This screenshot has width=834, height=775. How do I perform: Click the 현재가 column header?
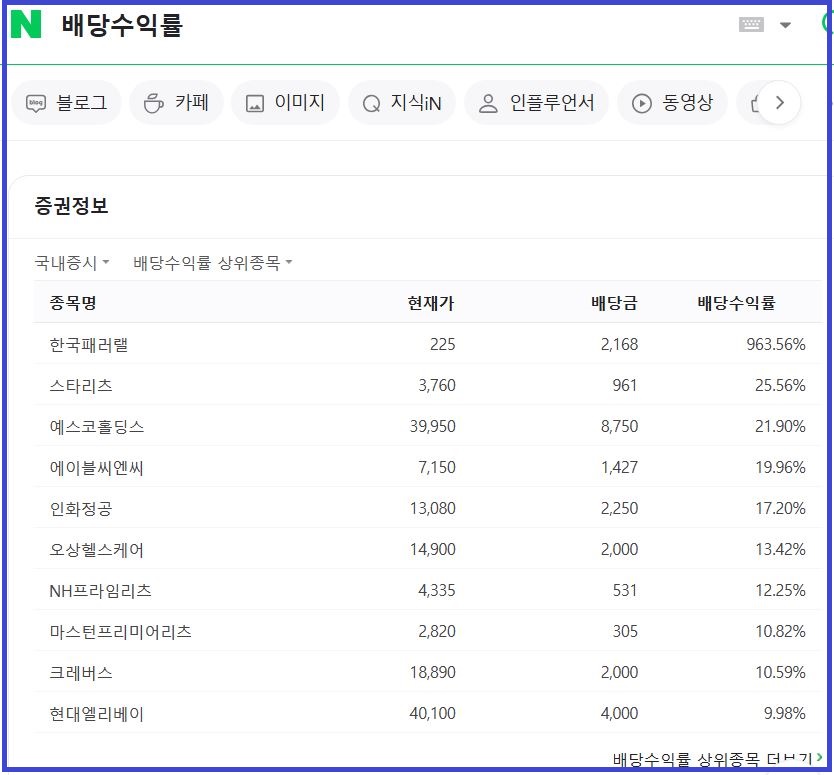coord(431,303)
